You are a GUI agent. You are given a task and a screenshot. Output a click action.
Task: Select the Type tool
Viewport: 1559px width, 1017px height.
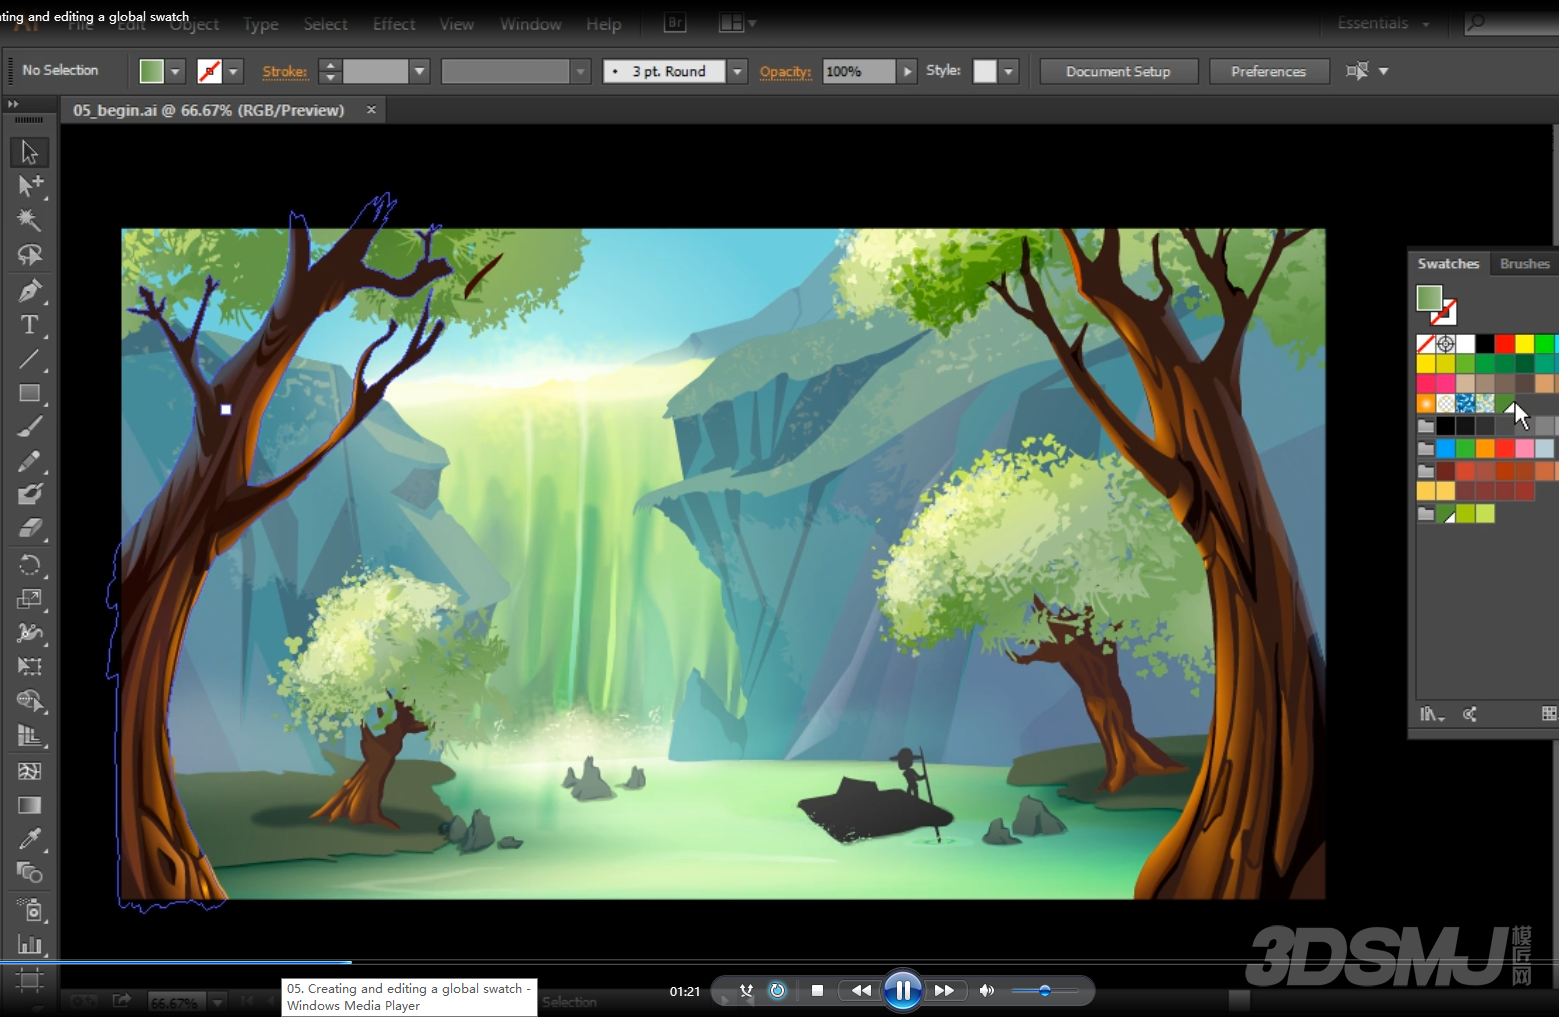tap(29, 325)
